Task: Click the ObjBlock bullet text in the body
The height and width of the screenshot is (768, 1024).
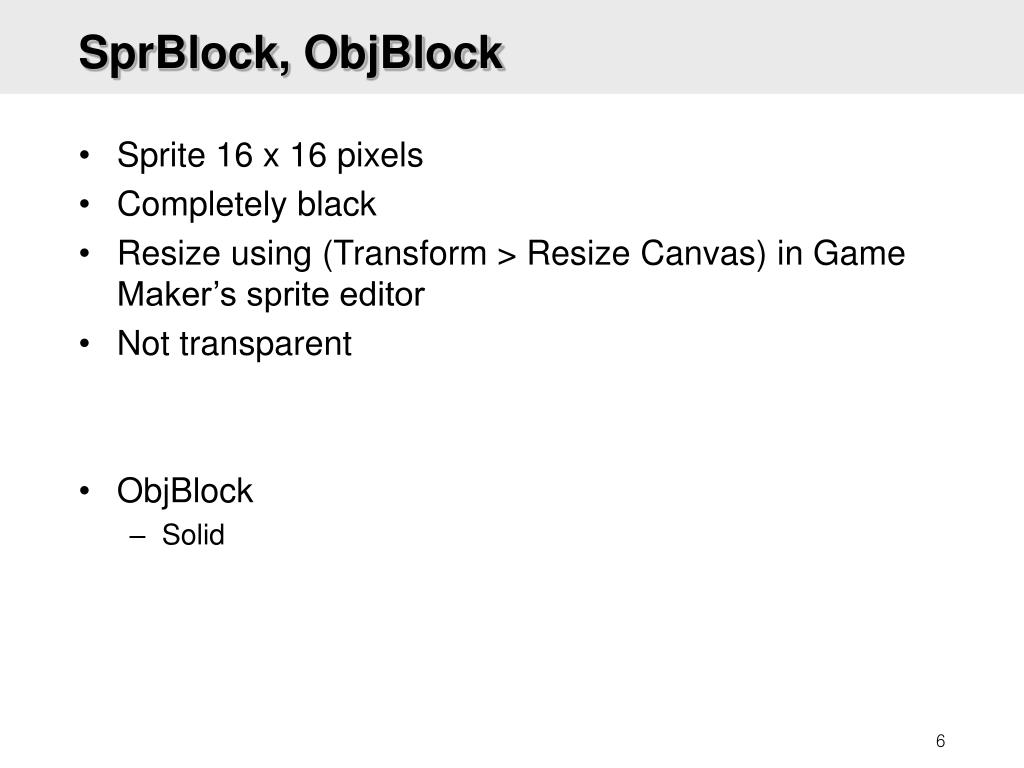Action: tap(185, 491)
